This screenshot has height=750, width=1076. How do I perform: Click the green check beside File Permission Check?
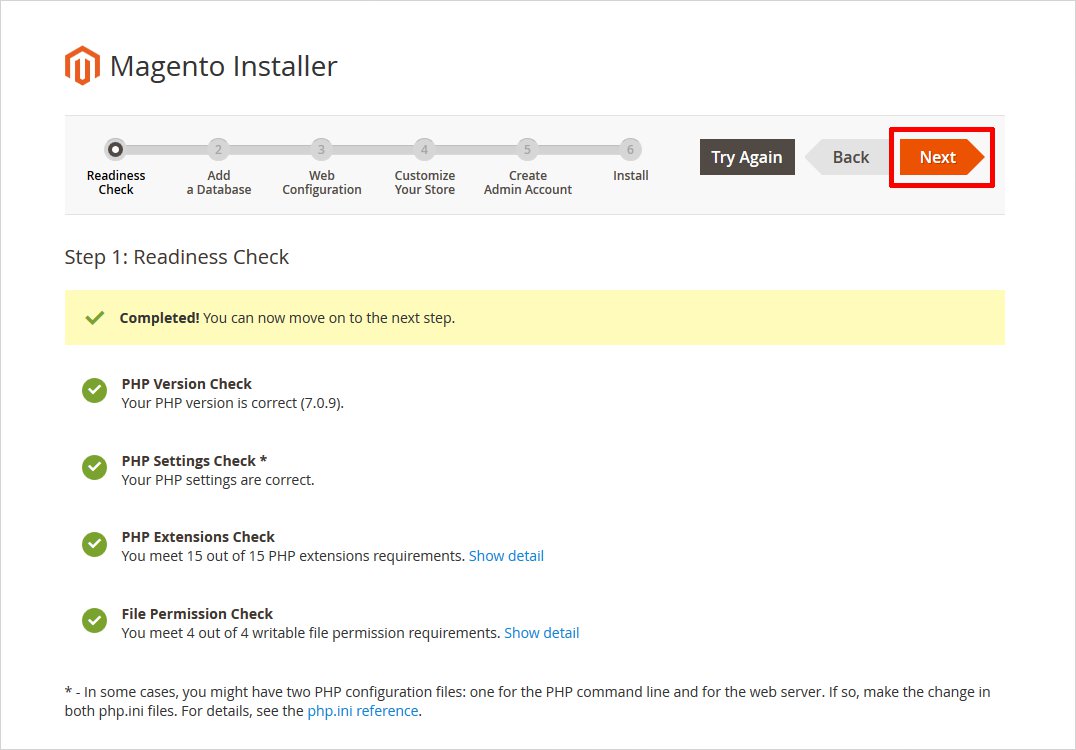coord(94,621)
